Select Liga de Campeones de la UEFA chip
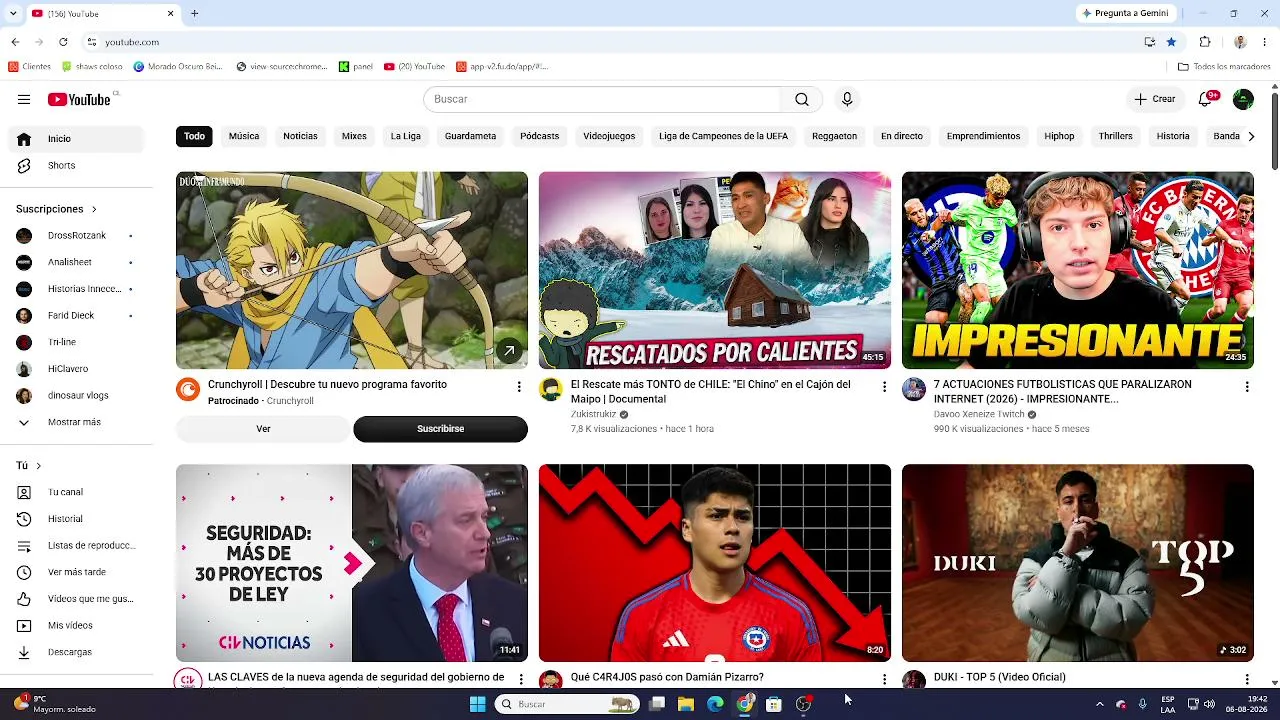 click(723, 136)
